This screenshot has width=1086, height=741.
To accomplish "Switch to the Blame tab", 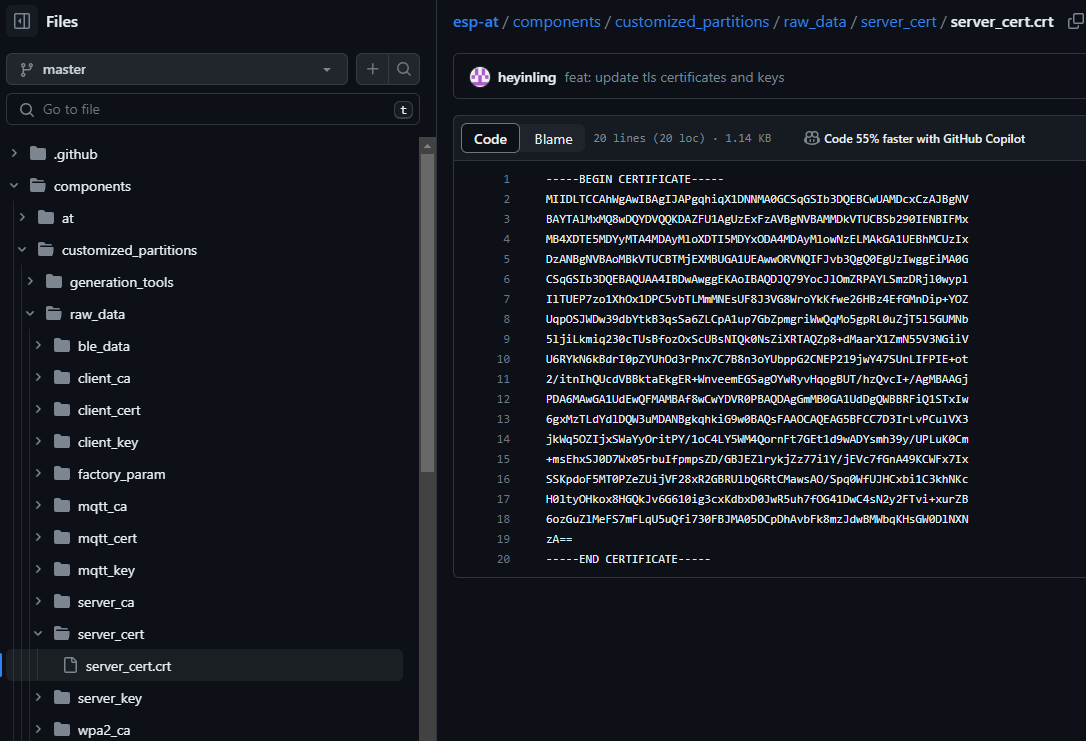I will pos(553,139).
